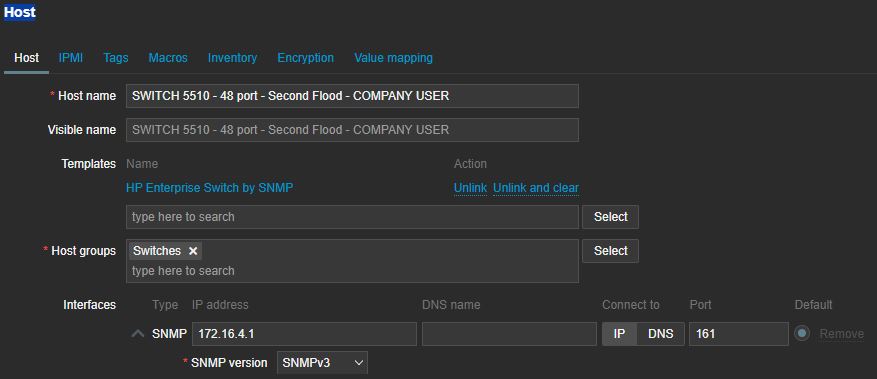877x379 pixels.
Task: Switch to the Tags tab
Action: click(x=116, y=58)
